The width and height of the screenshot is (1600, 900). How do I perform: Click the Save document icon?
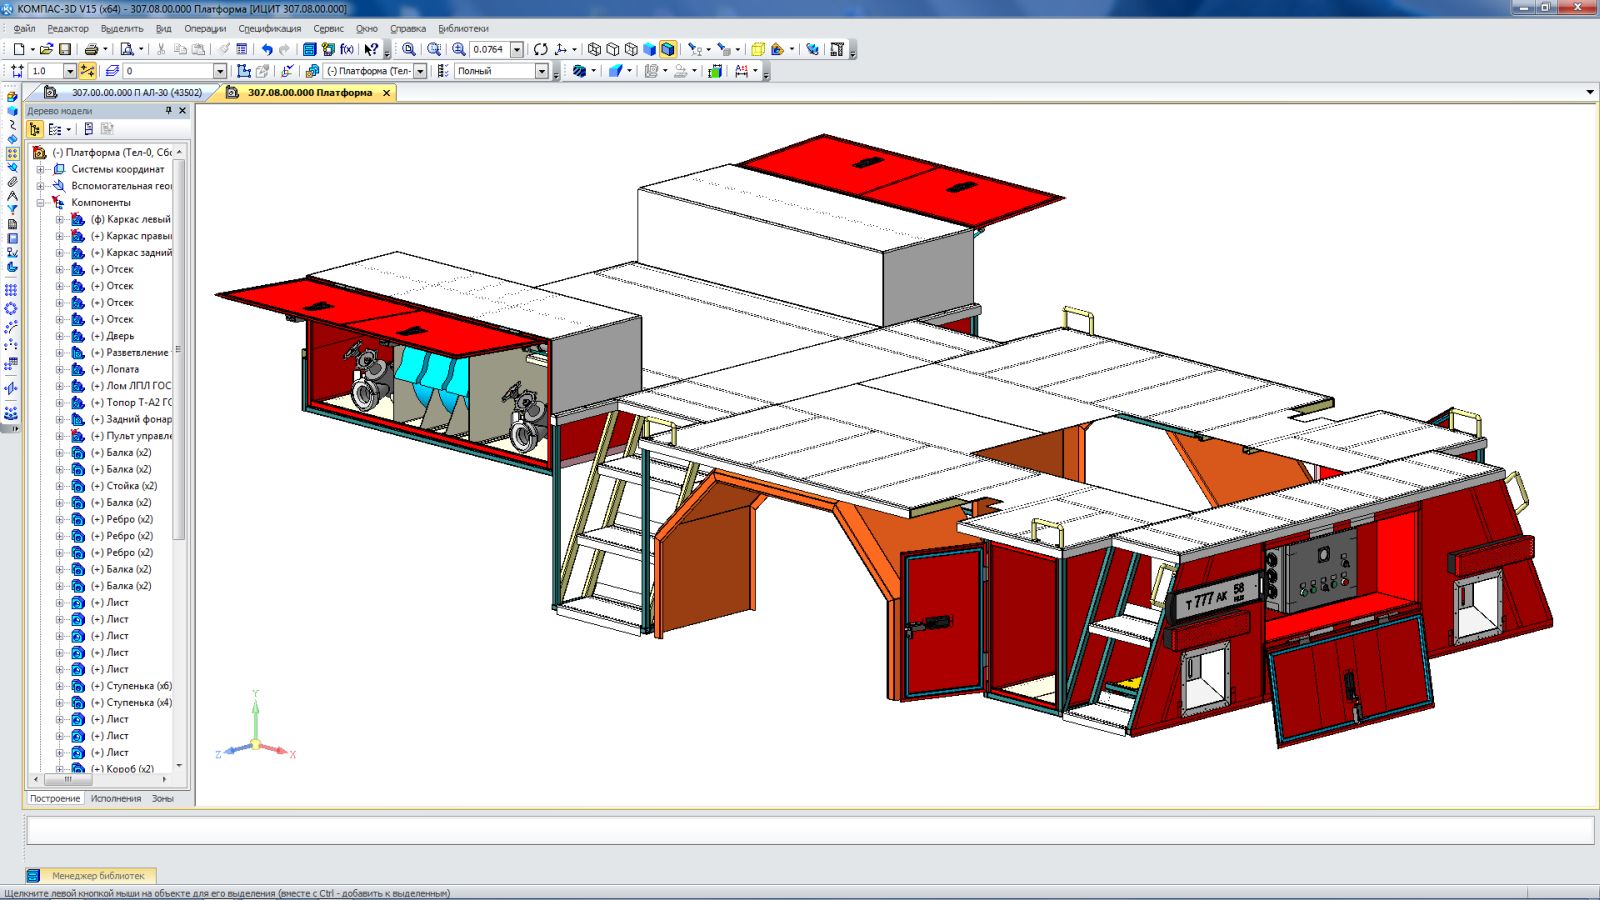[x=65, y=49]
